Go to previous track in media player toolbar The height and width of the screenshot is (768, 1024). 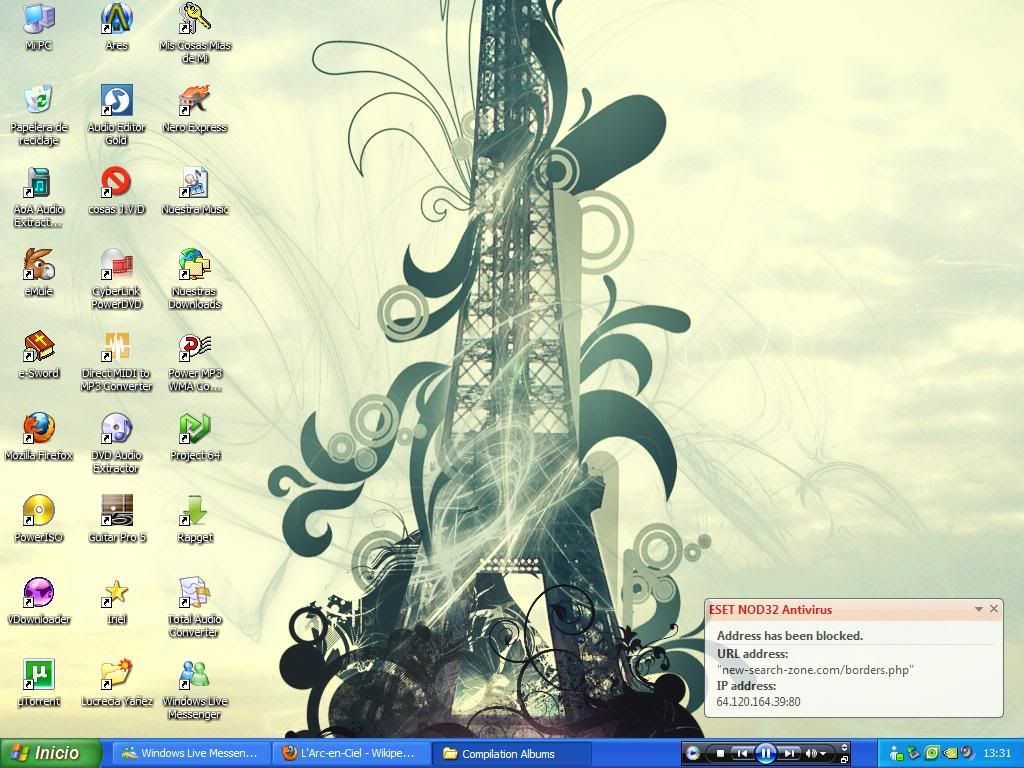coord(742,753)
